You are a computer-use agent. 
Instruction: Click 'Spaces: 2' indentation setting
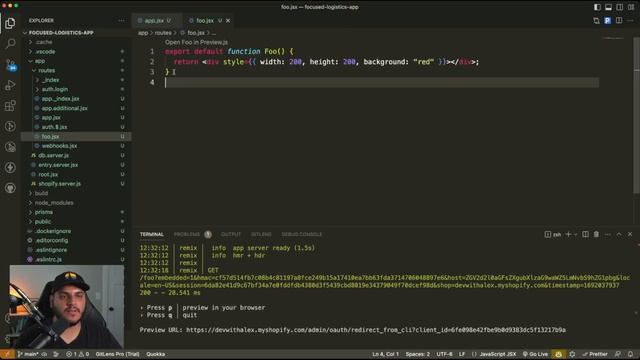(x=418, y=354)
